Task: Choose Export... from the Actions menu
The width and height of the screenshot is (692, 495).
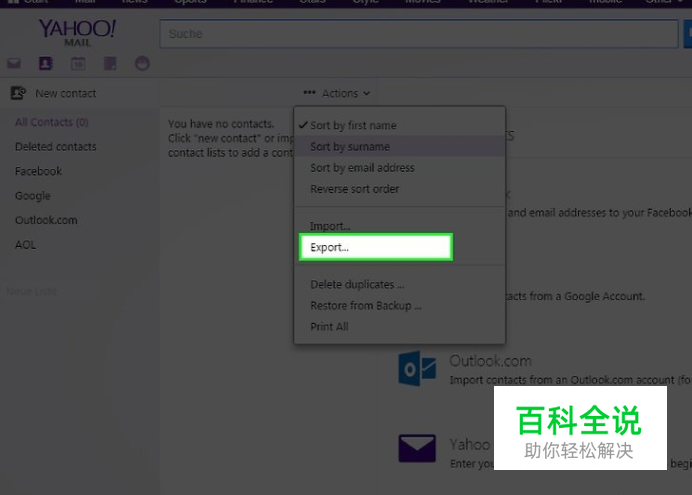Action: (x=376, y=247)
